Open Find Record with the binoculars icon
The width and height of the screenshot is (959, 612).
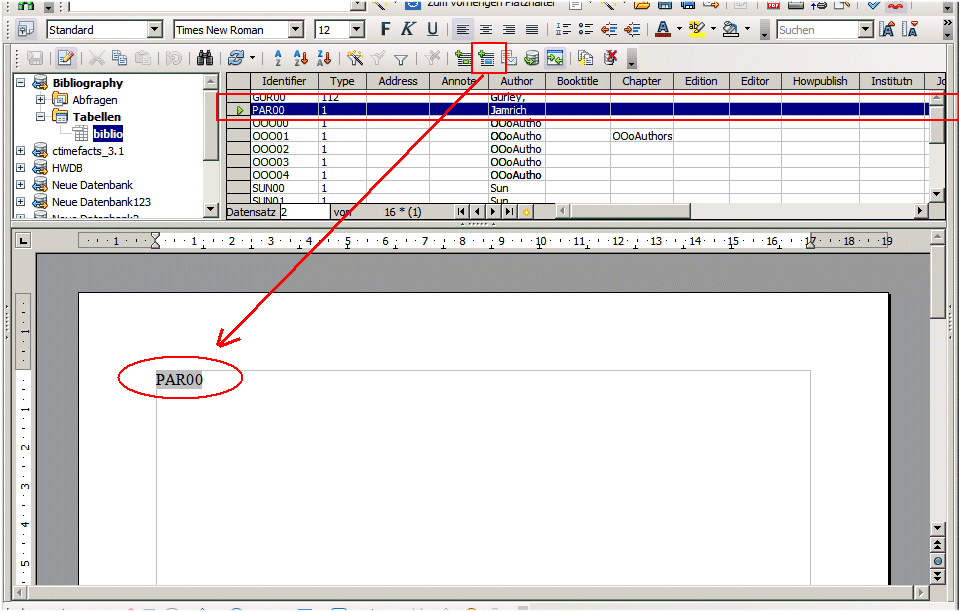tap(205, 59)
